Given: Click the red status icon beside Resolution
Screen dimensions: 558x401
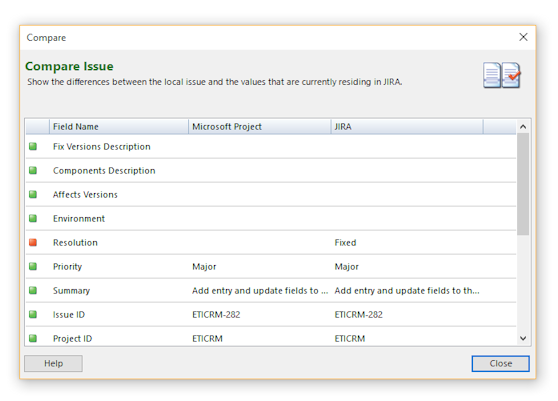Looking at the screenshot, I should (33, 242).
